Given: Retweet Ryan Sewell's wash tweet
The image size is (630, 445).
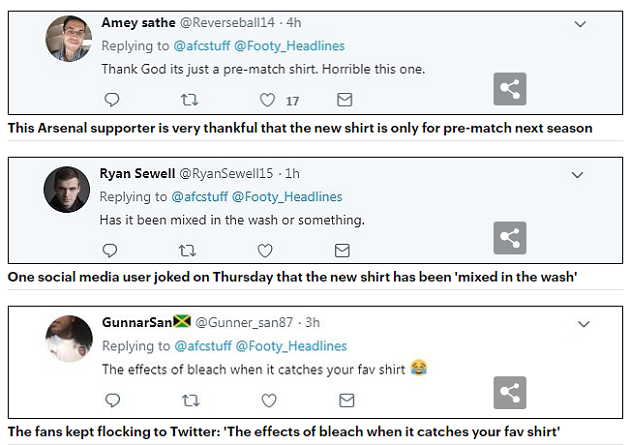Looking at the screenshot, I should pos(187,250).
